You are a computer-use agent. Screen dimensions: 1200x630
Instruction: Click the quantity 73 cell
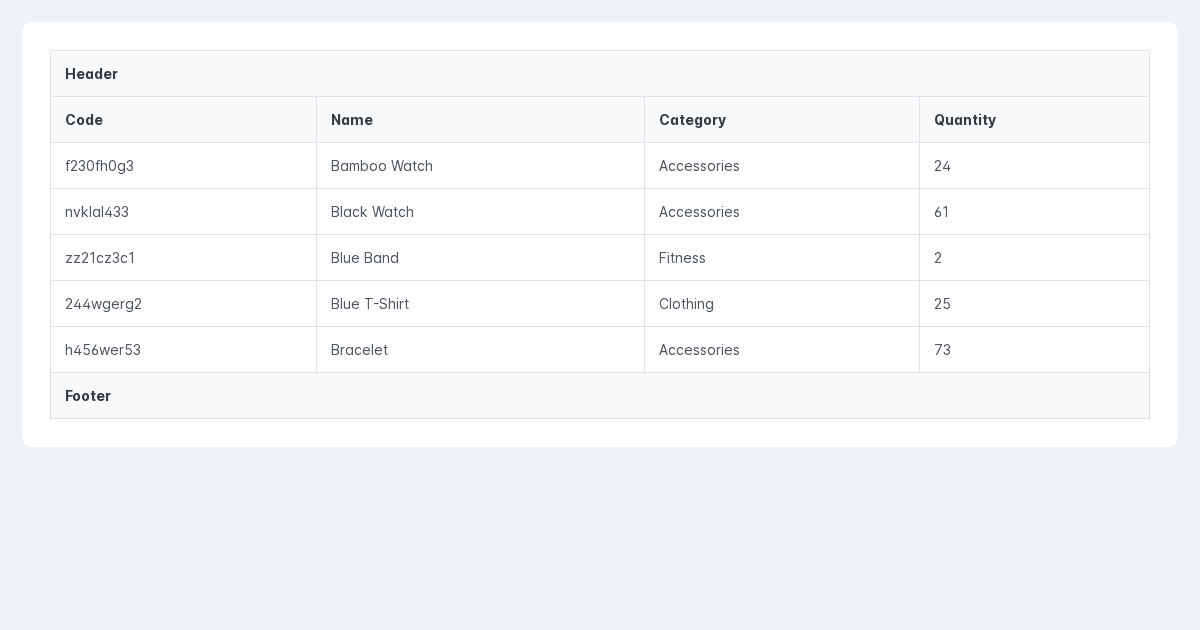tap(943, 350)
